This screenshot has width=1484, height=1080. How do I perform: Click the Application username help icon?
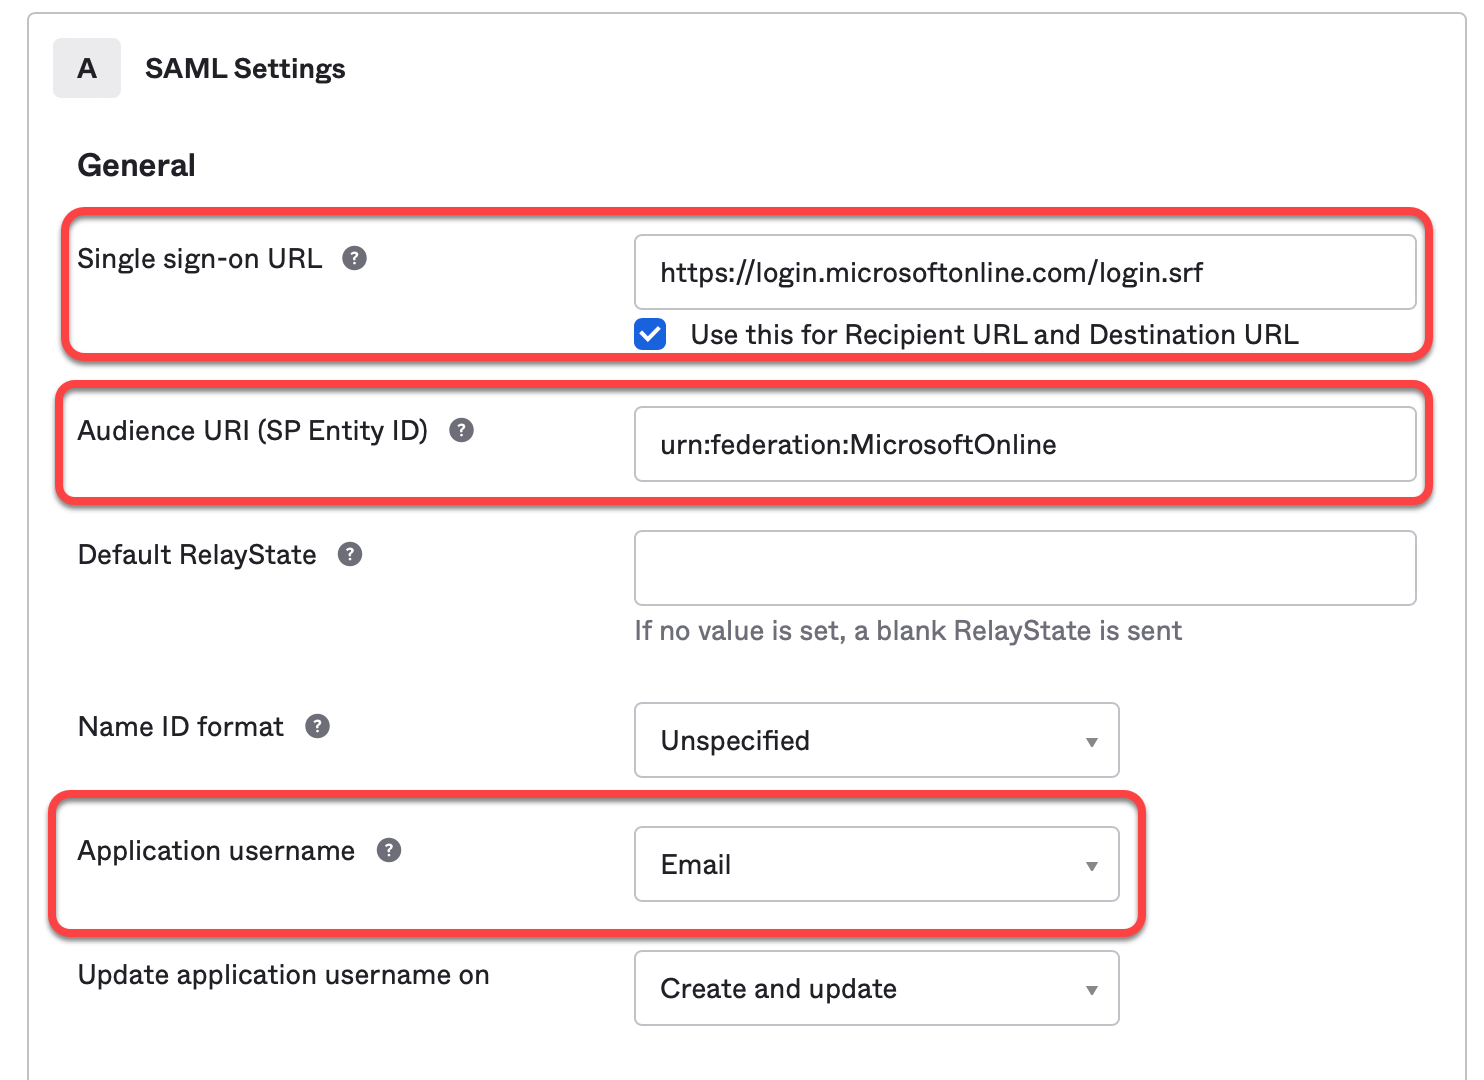coord(389,851)
